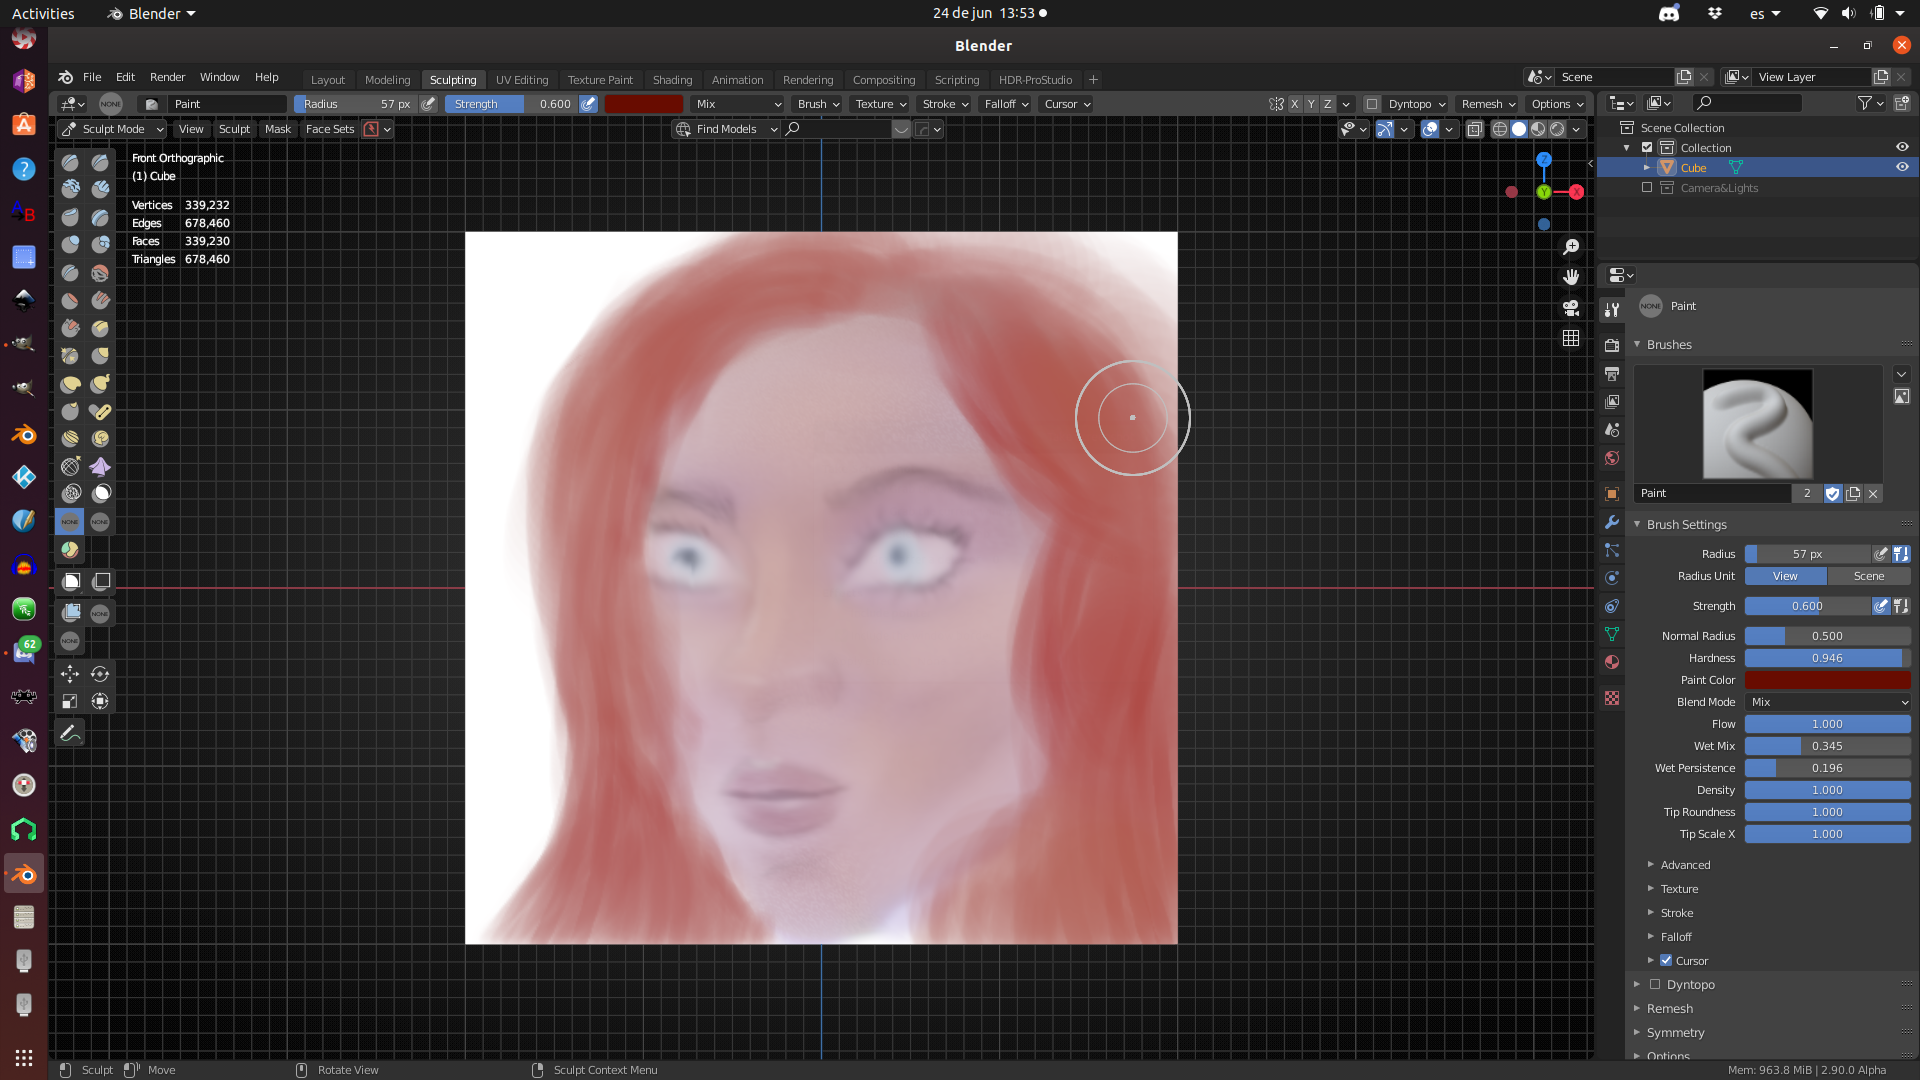Set Radius Unit to Scene

click(x=1868, y=576)
